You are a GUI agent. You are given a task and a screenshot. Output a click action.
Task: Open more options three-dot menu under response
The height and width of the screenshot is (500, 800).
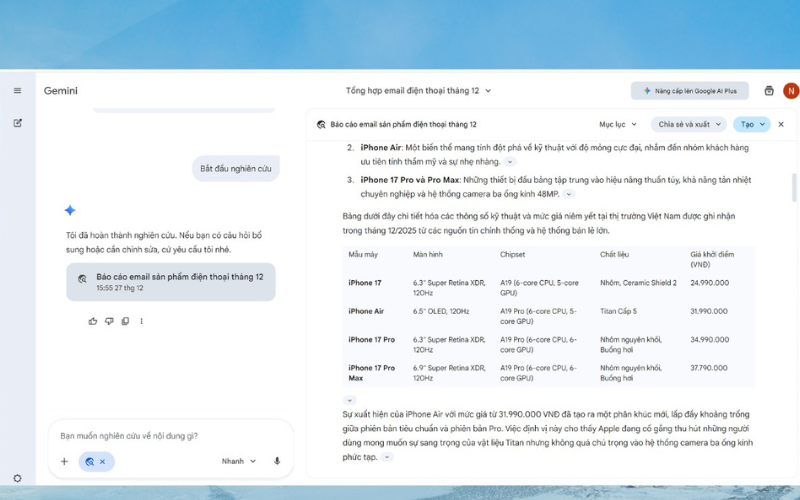[141, 321]
